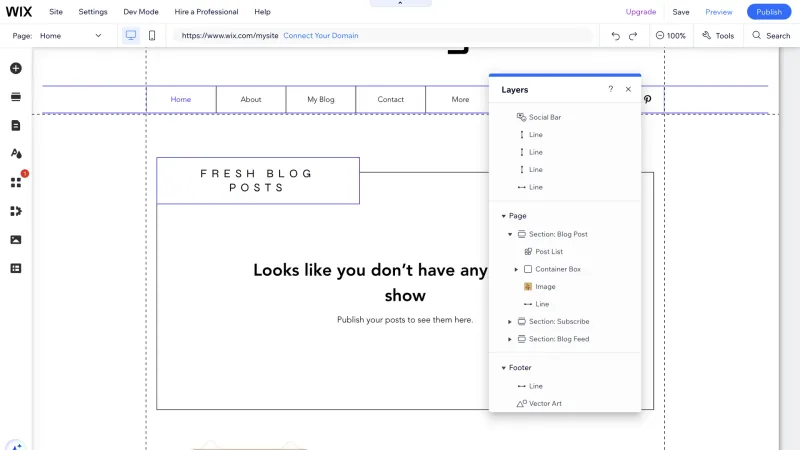Viewport: 800px width, 450px height.
Task: Click the Upgrade link
Action: pos(641,12)
